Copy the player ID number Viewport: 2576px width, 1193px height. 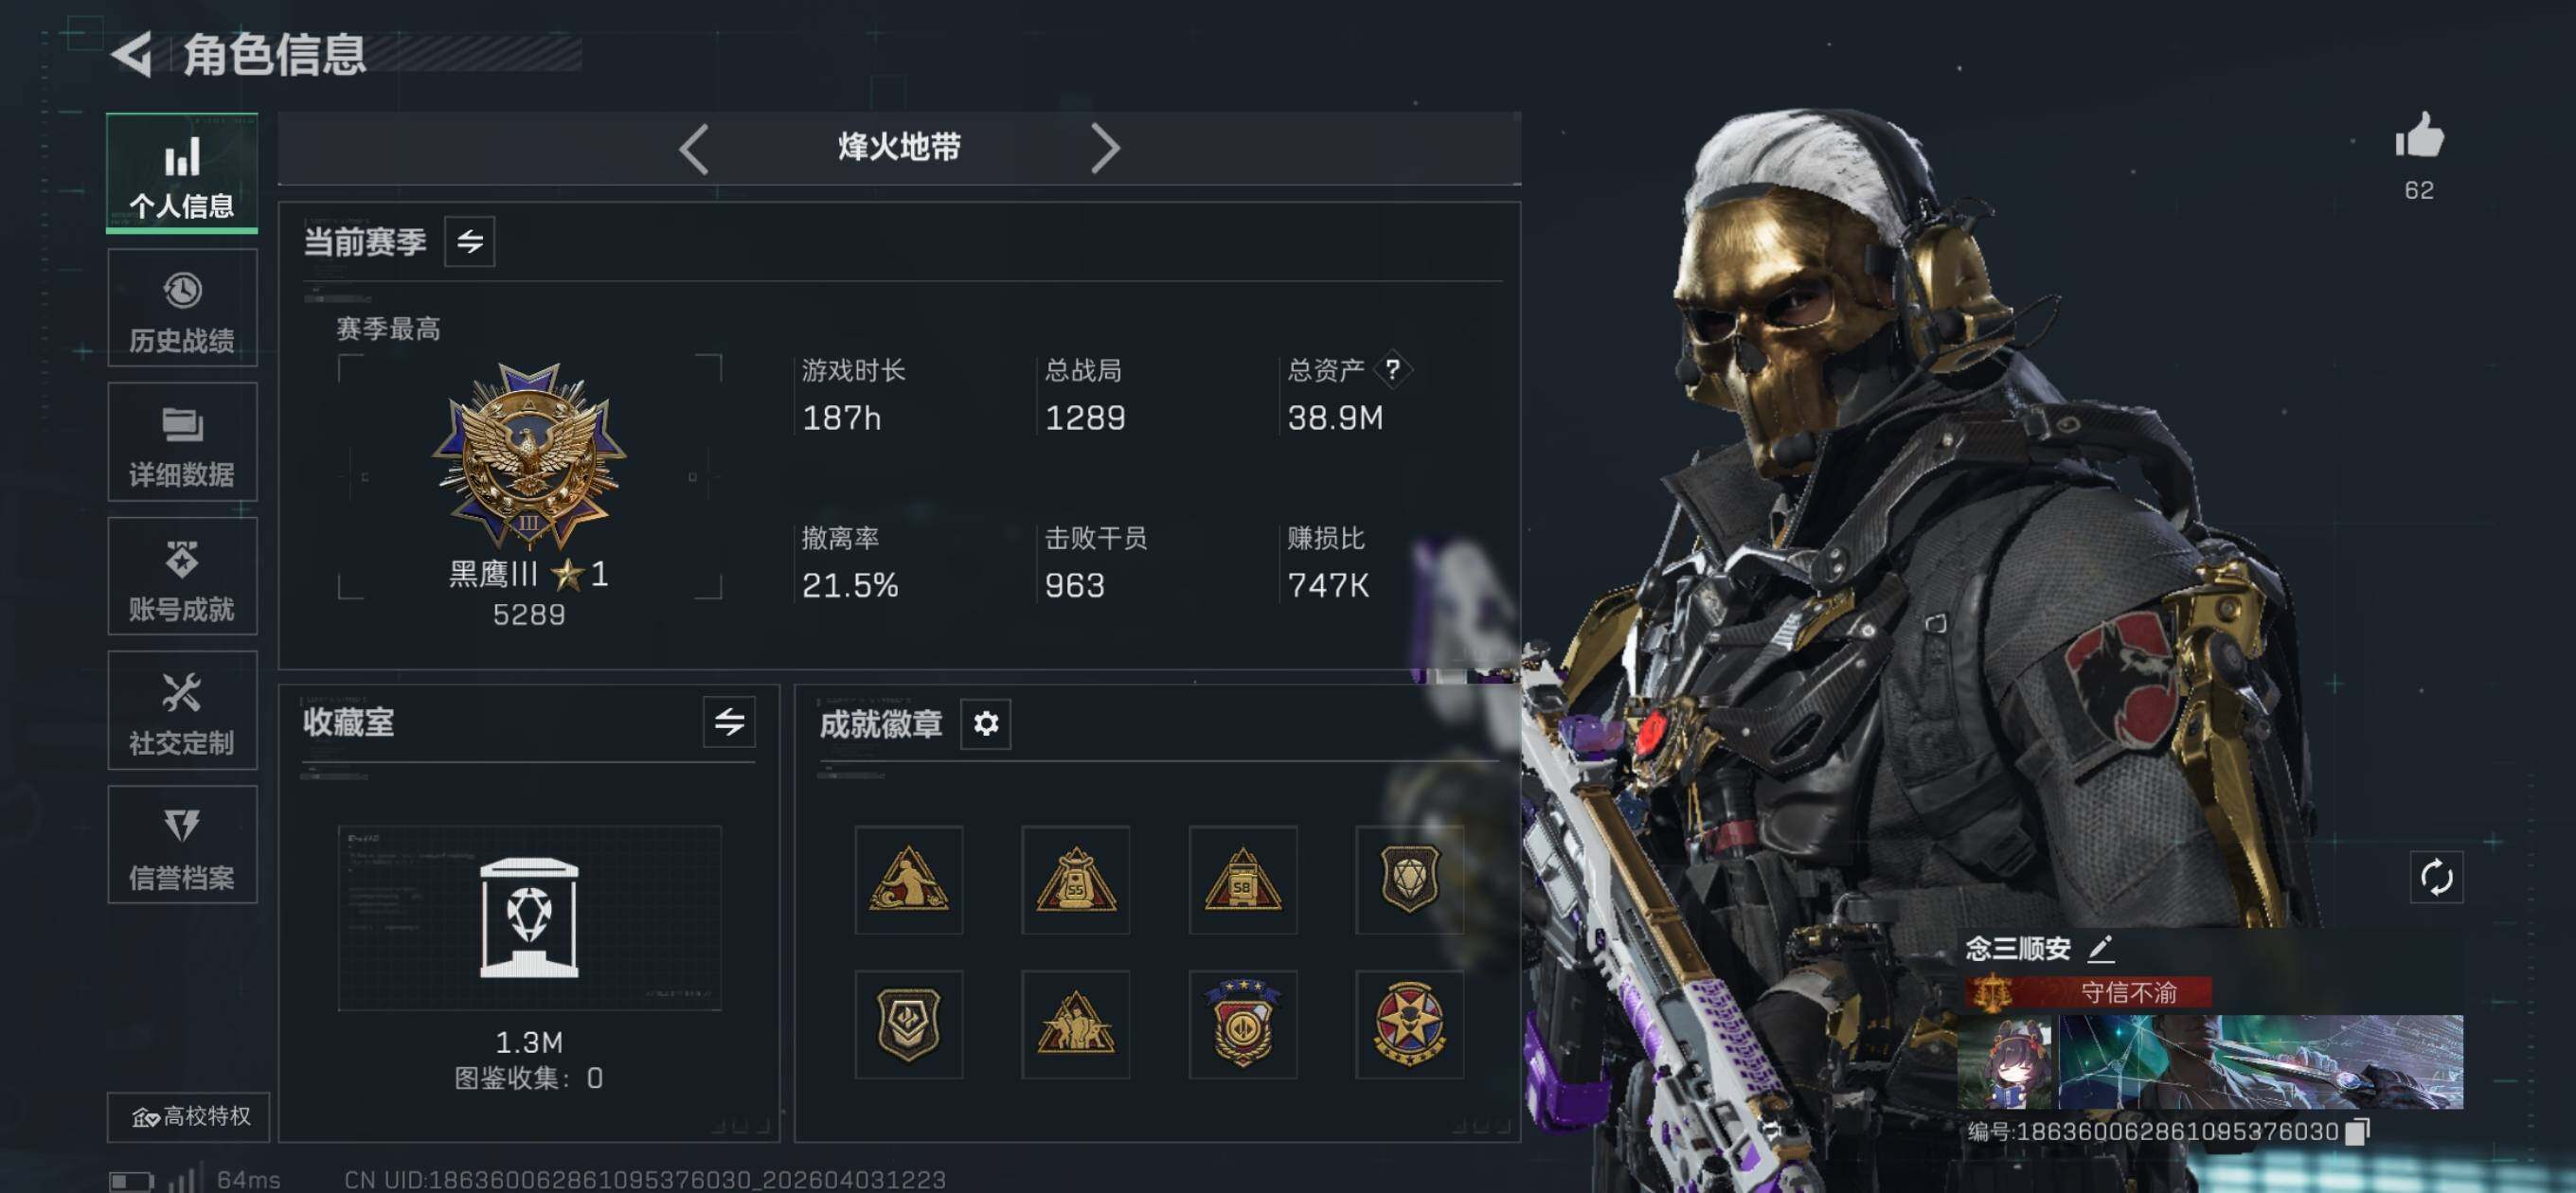(x=2357, y=1131)
